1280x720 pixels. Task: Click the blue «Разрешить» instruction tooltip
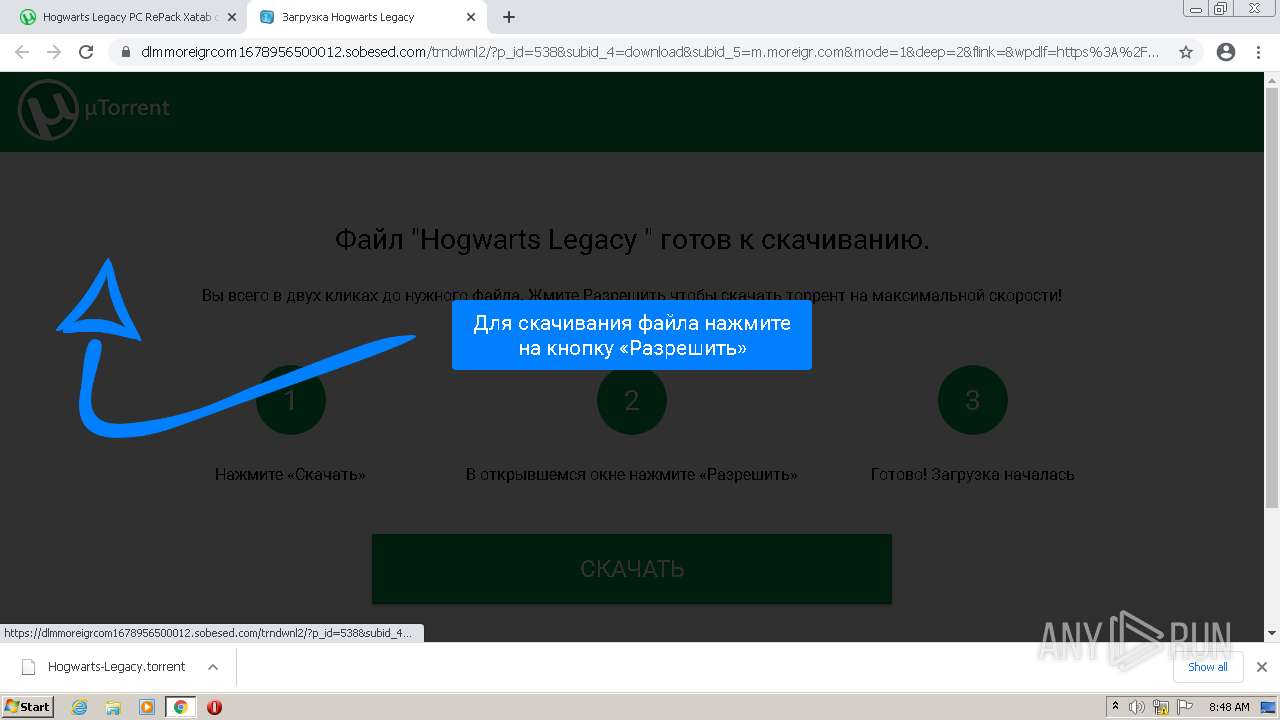pos(632,335)
